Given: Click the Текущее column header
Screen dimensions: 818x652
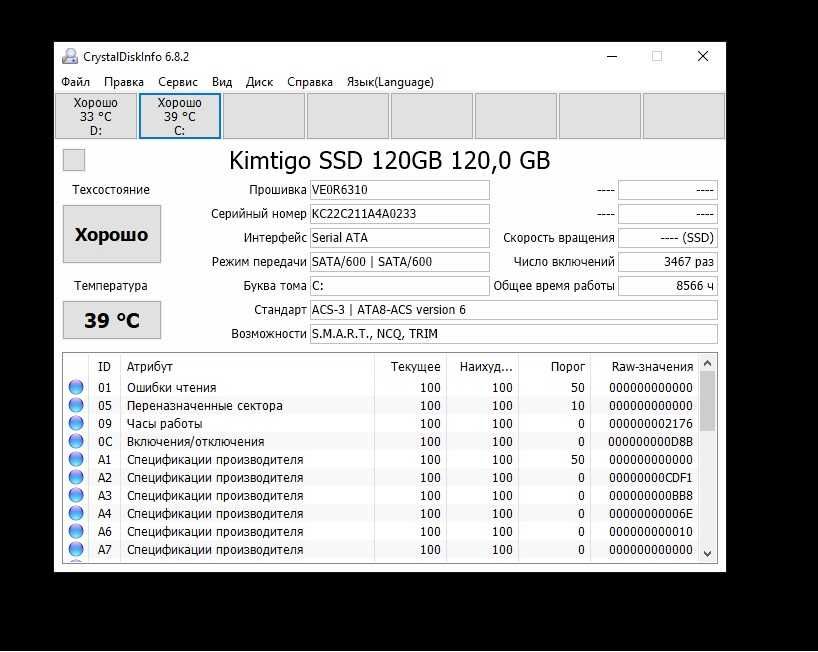Looking at the screenshot, I should [411, 367].
